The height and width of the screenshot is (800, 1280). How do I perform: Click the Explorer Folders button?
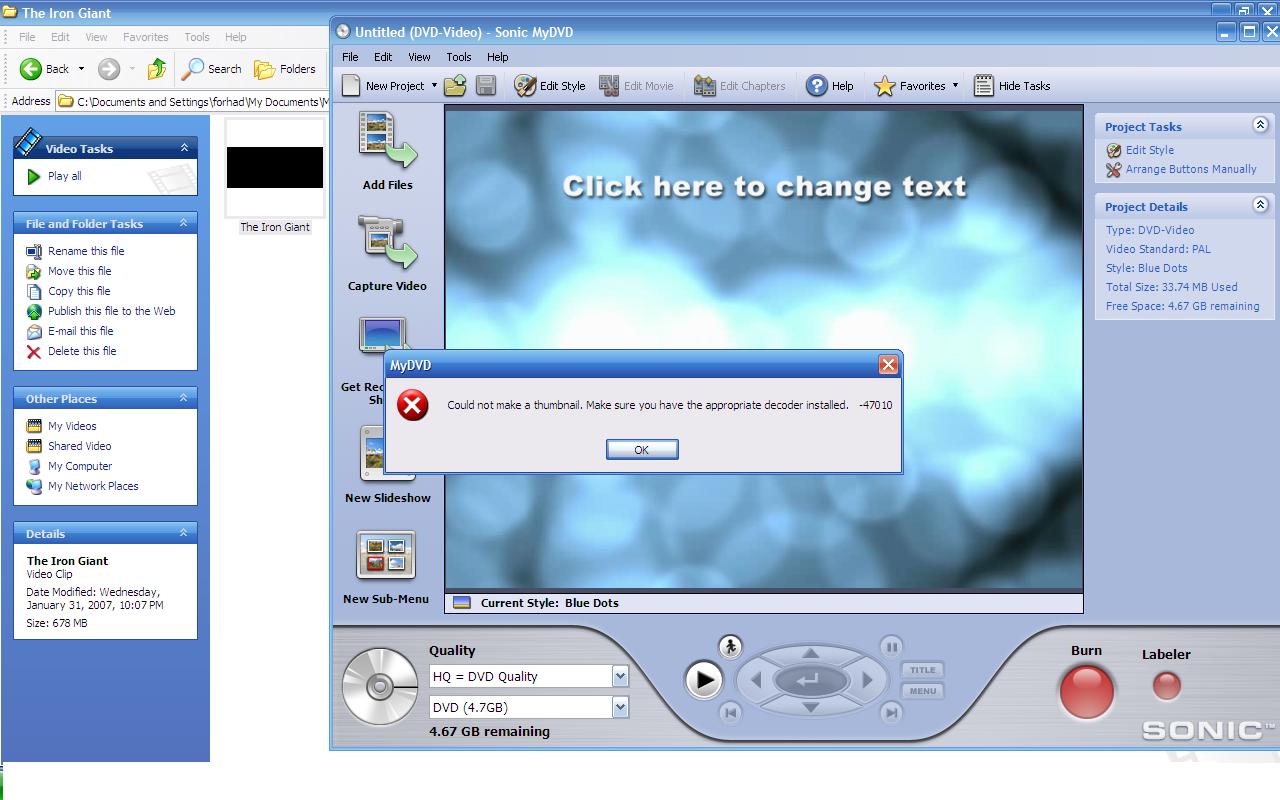(x=285, y=69)
